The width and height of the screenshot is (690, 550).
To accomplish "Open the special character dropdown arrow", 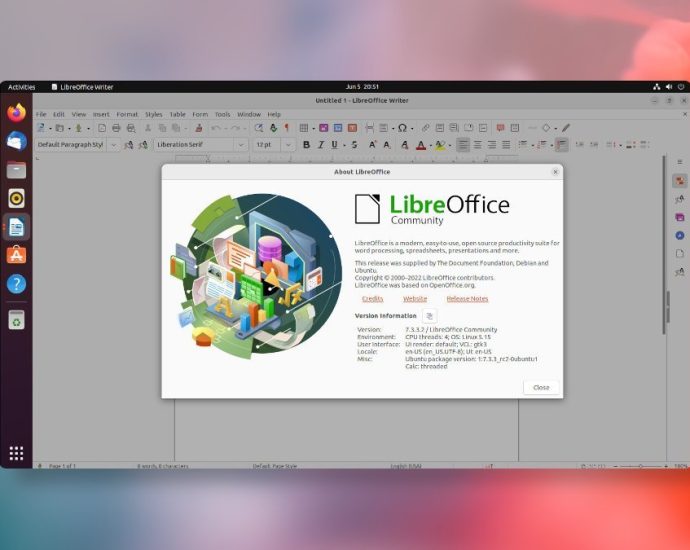I will tap(412, 128).
